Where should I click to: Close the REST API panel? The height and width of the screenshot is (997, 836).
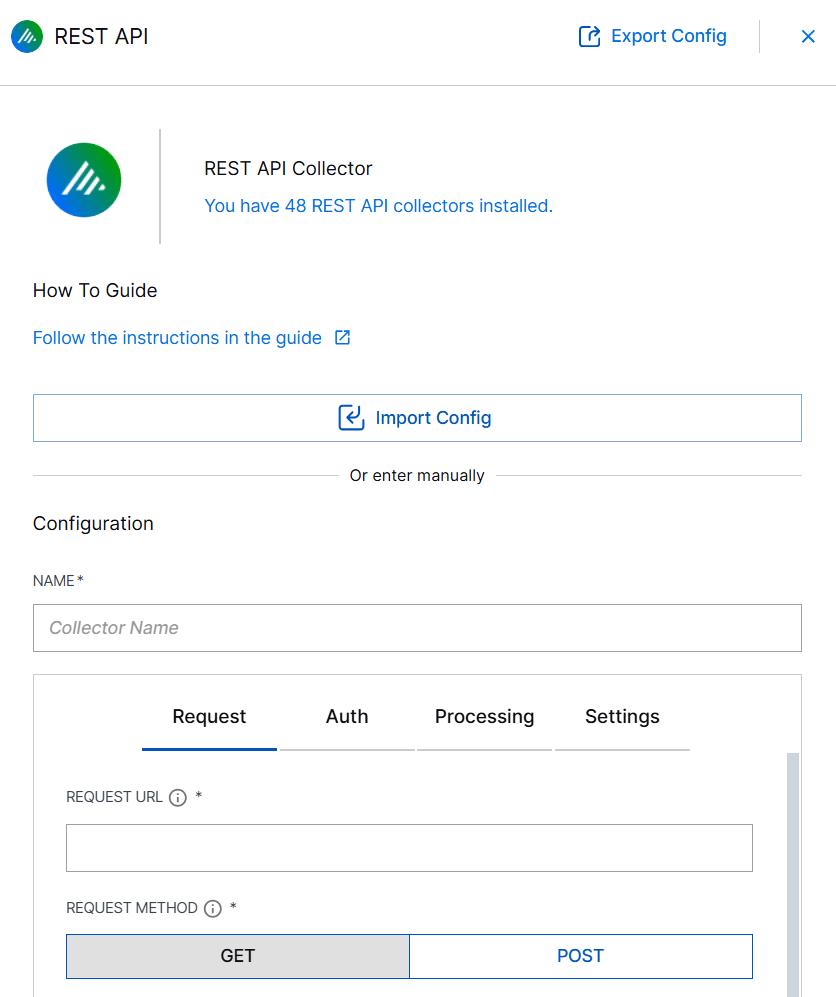808,37
